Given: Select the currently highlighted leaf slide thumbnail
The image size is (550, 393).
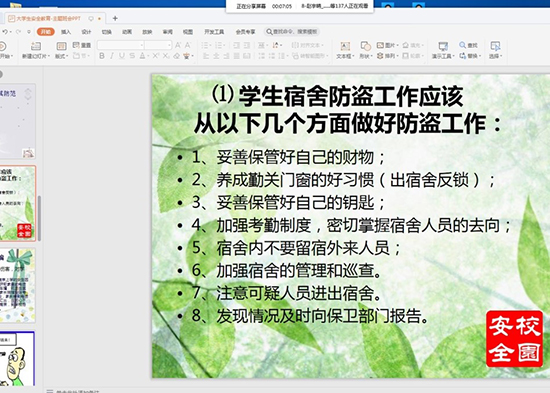Looking at the screenshot, I should point(18,203).
